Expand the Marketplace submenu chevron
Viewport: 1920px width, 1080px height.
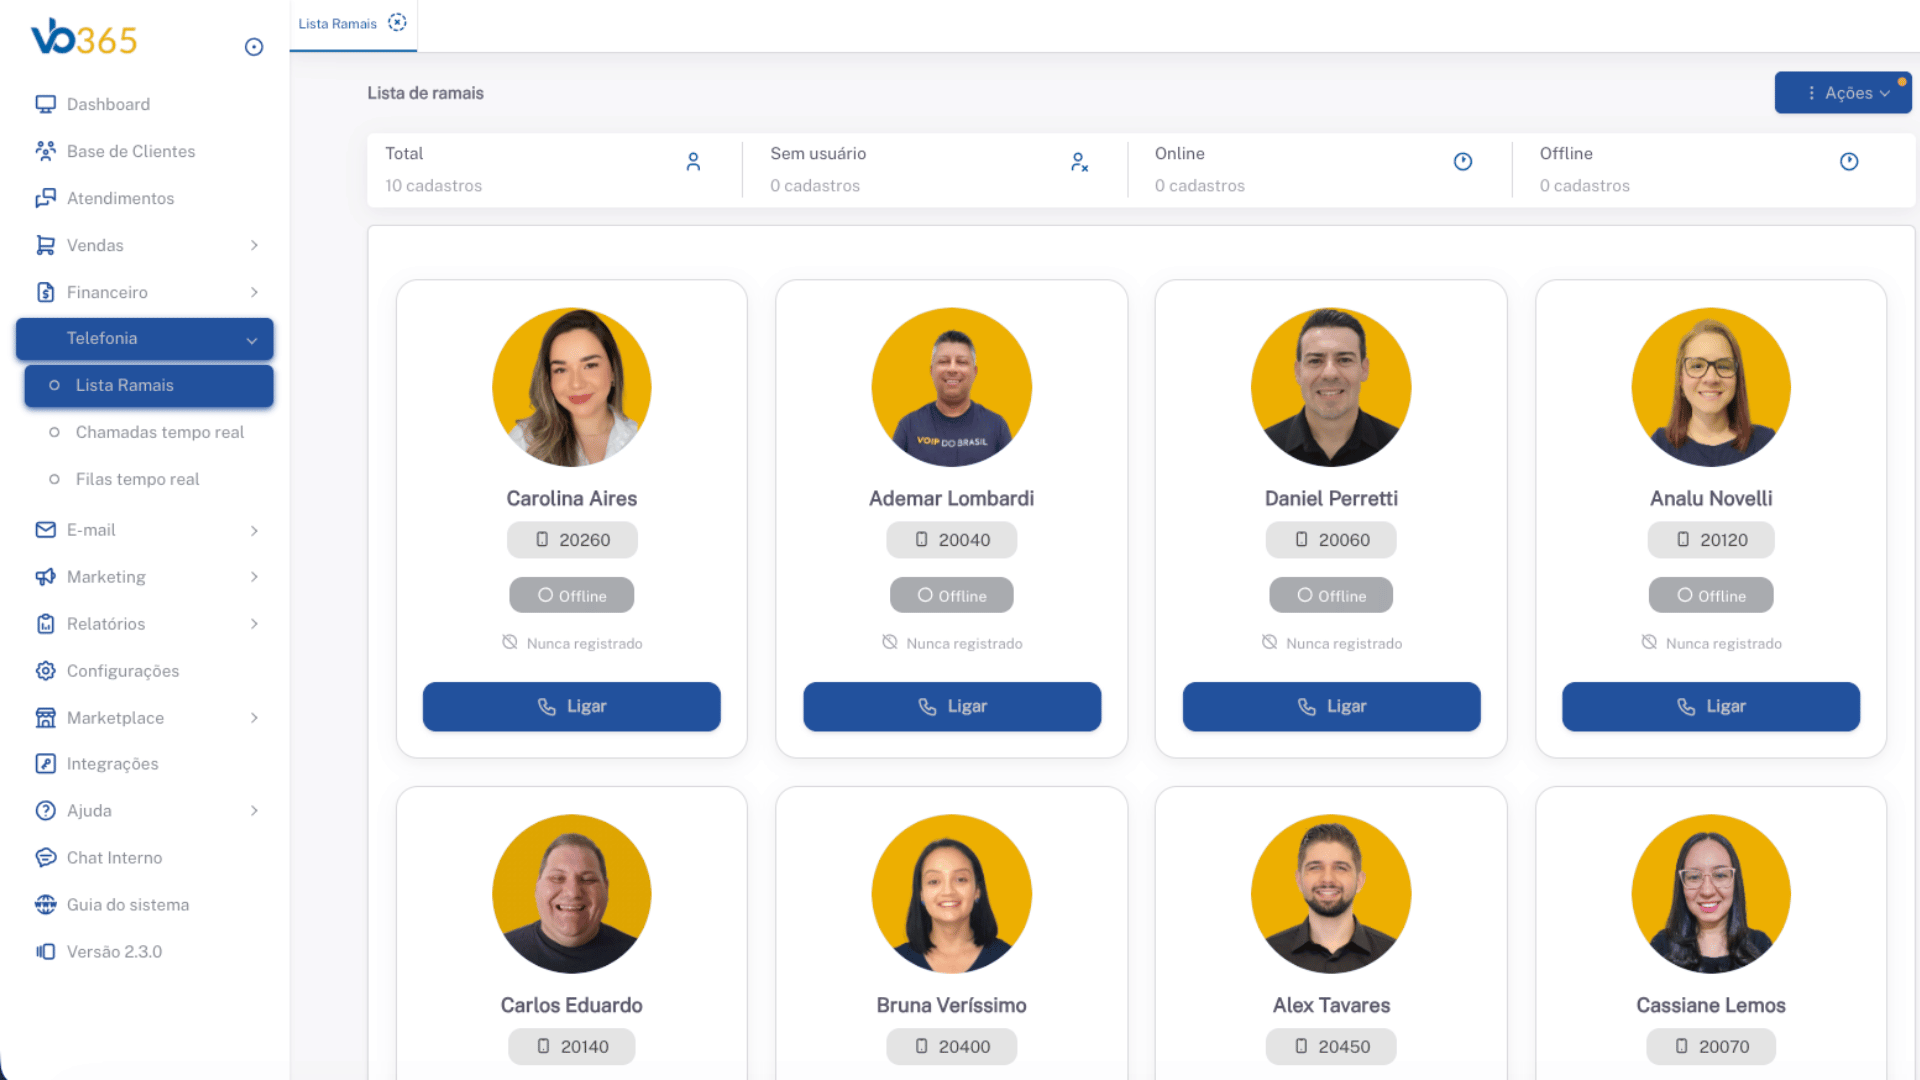click(254, 718)
